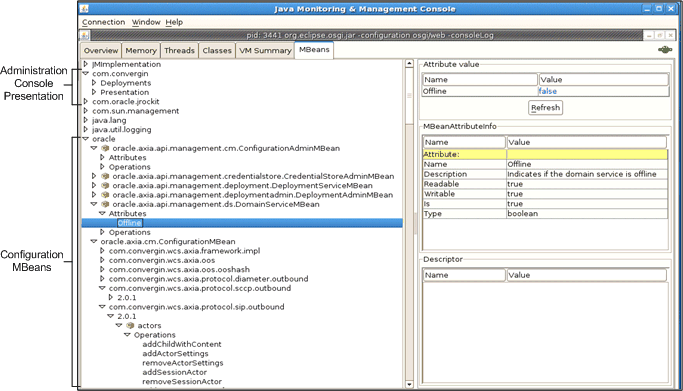Screen dimensions: 683x391
Task: Click the 'boolean' Type value cell
Action: pyautogui.click(x=587, y=214)
